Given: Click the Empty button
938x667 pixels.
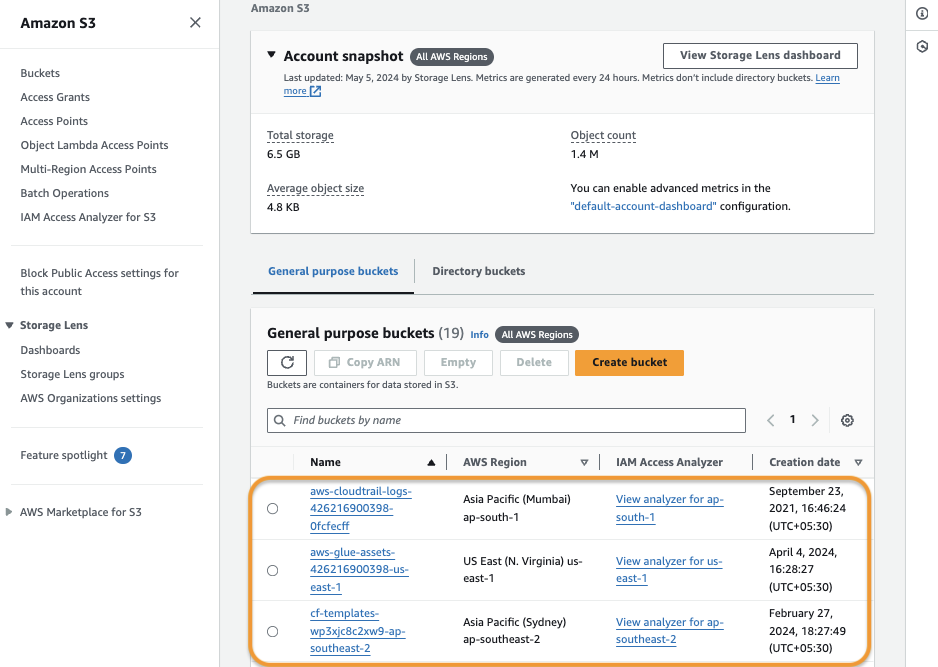Looking at the screenshot, I should click(x=458, y=363).
